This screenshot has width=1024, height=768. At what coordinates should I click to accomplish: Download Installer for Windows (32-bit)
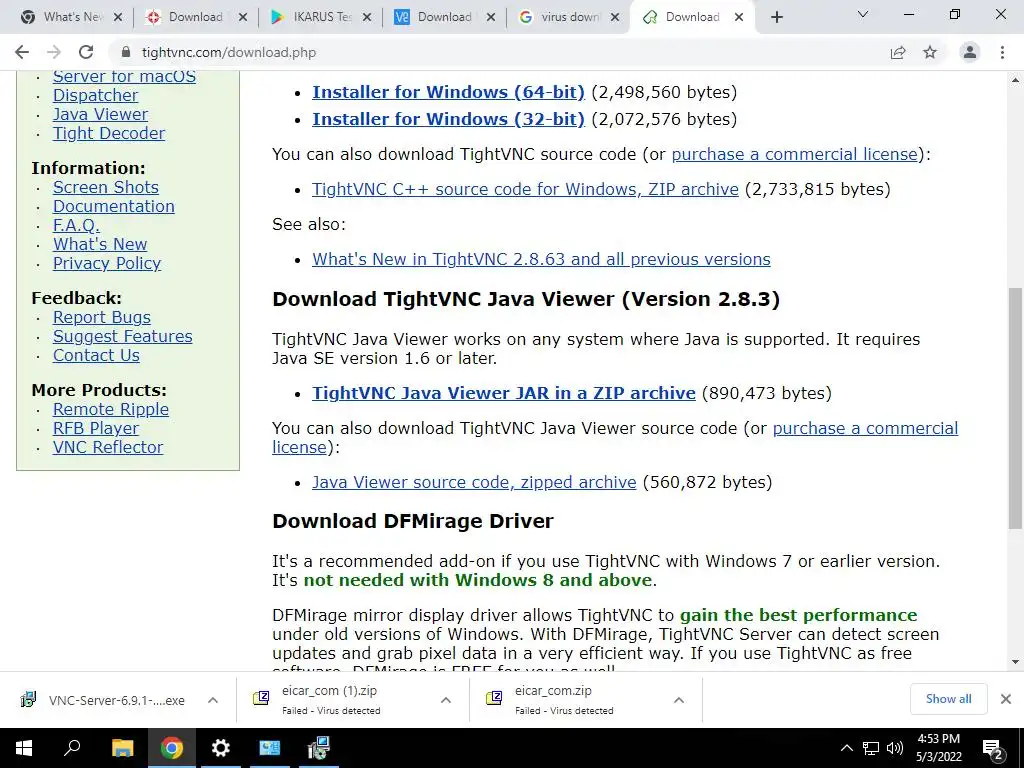click(448, 120)
